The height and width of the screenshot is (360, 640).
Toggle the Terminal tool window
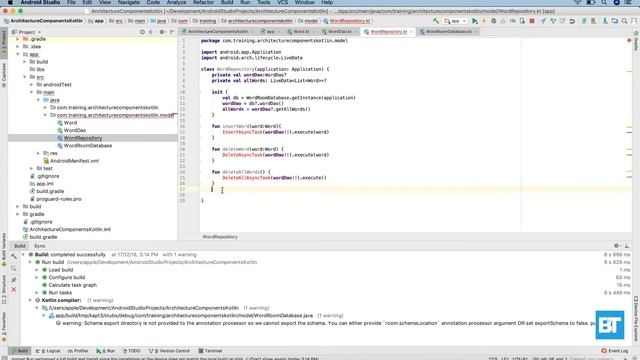[210, 351]
